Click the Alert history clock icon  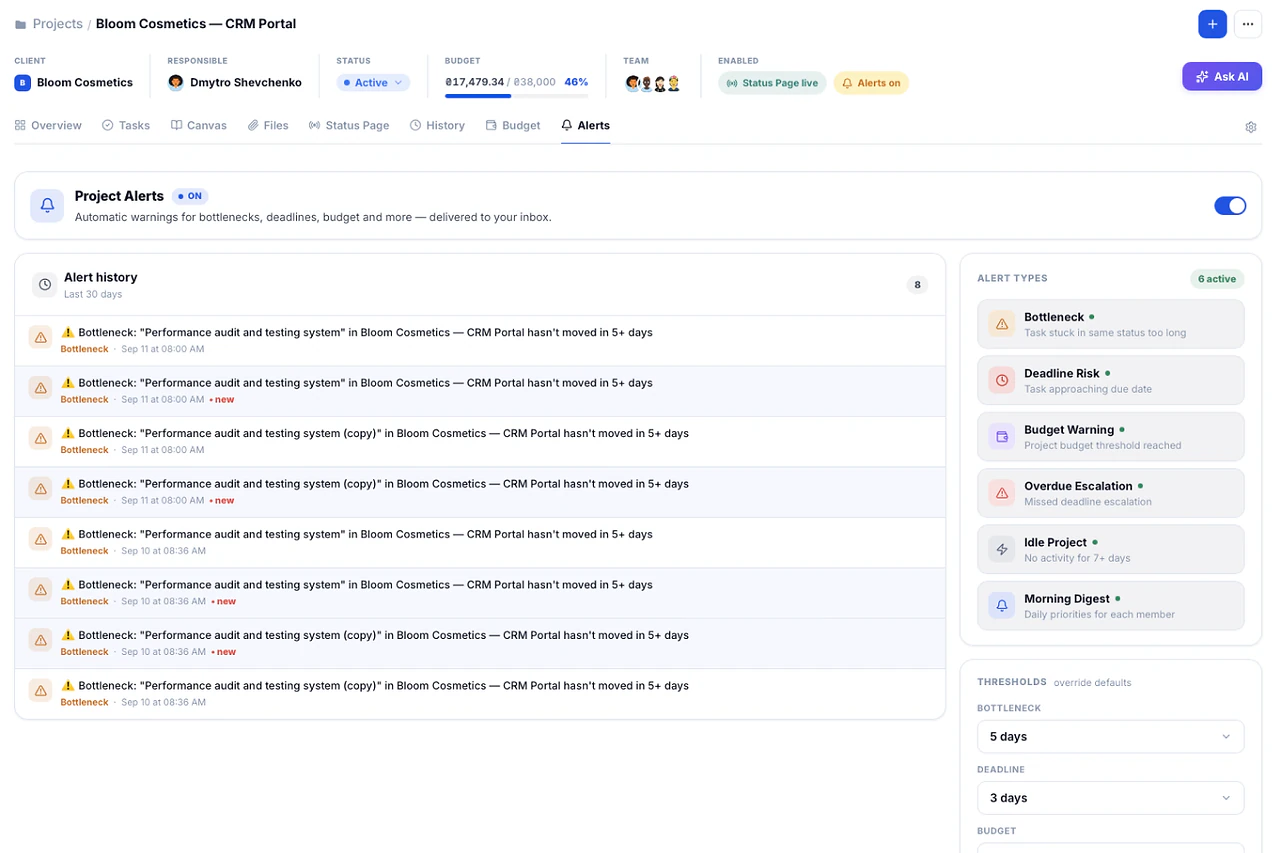click(45, 285)
